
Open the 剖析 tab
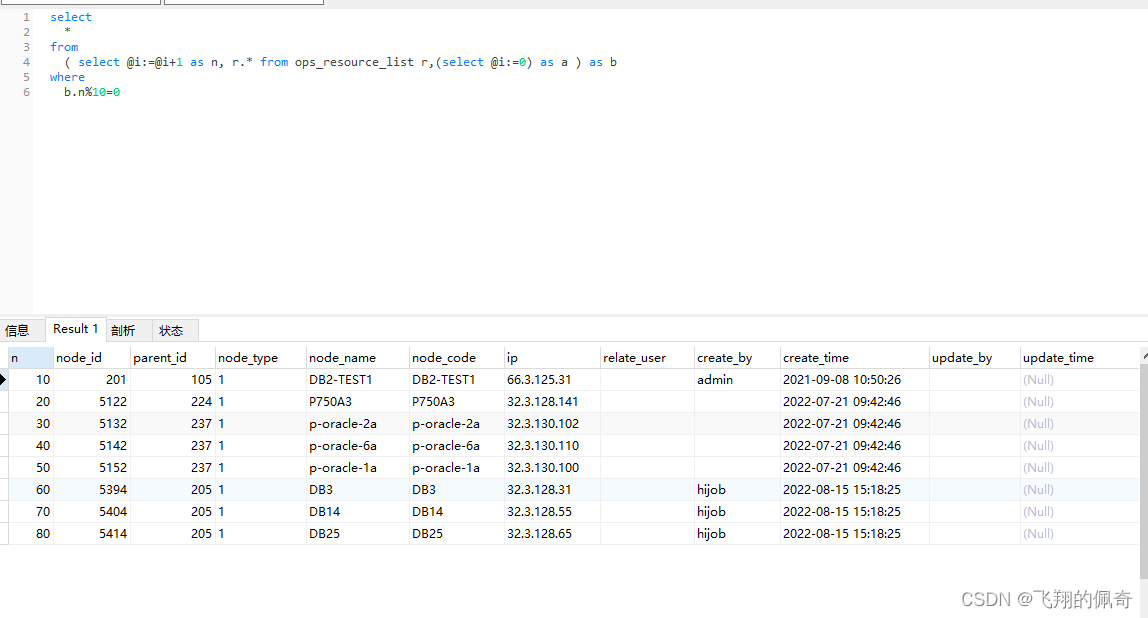(x=123, y=330)
